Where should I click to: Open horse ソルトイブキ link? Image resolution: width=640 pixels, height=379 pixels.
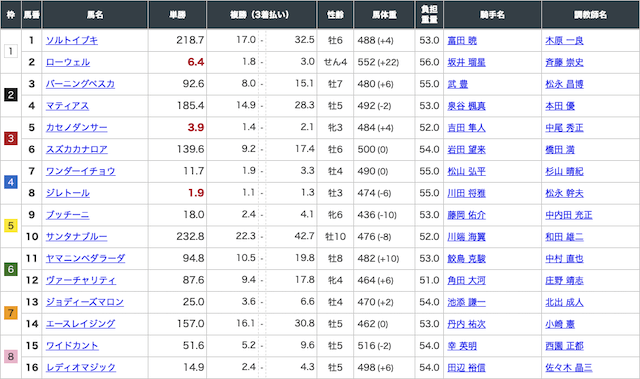71,40
